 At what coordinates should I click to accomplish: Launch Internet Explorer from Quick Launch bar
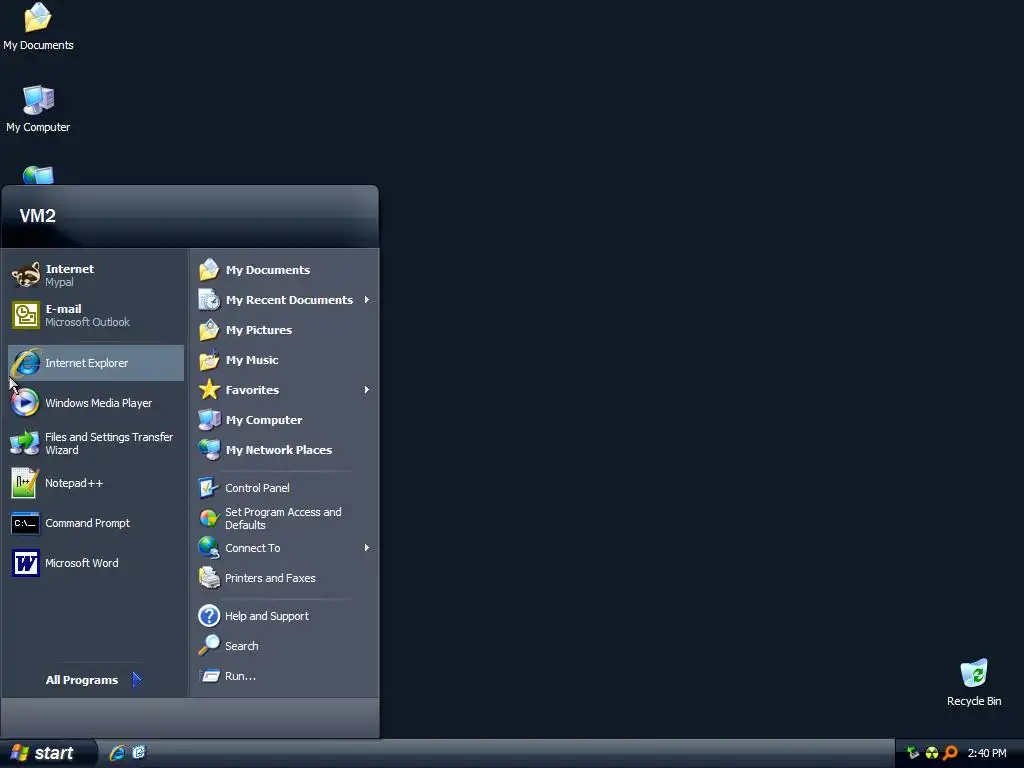pyautogui.click(x=118, y=753)
